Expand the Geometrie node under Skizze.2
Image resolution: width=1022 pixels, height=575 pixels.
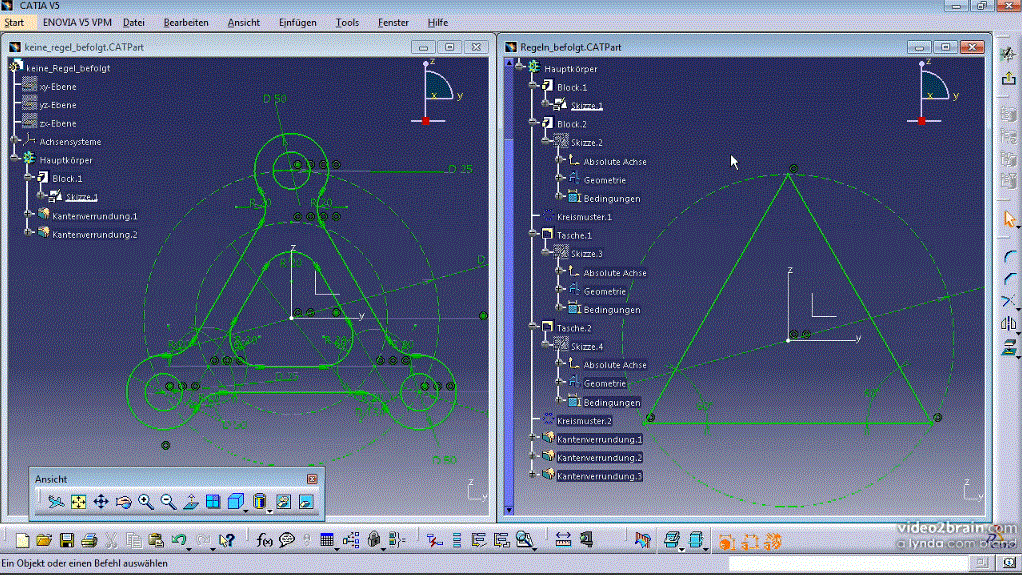click(559, 178)
